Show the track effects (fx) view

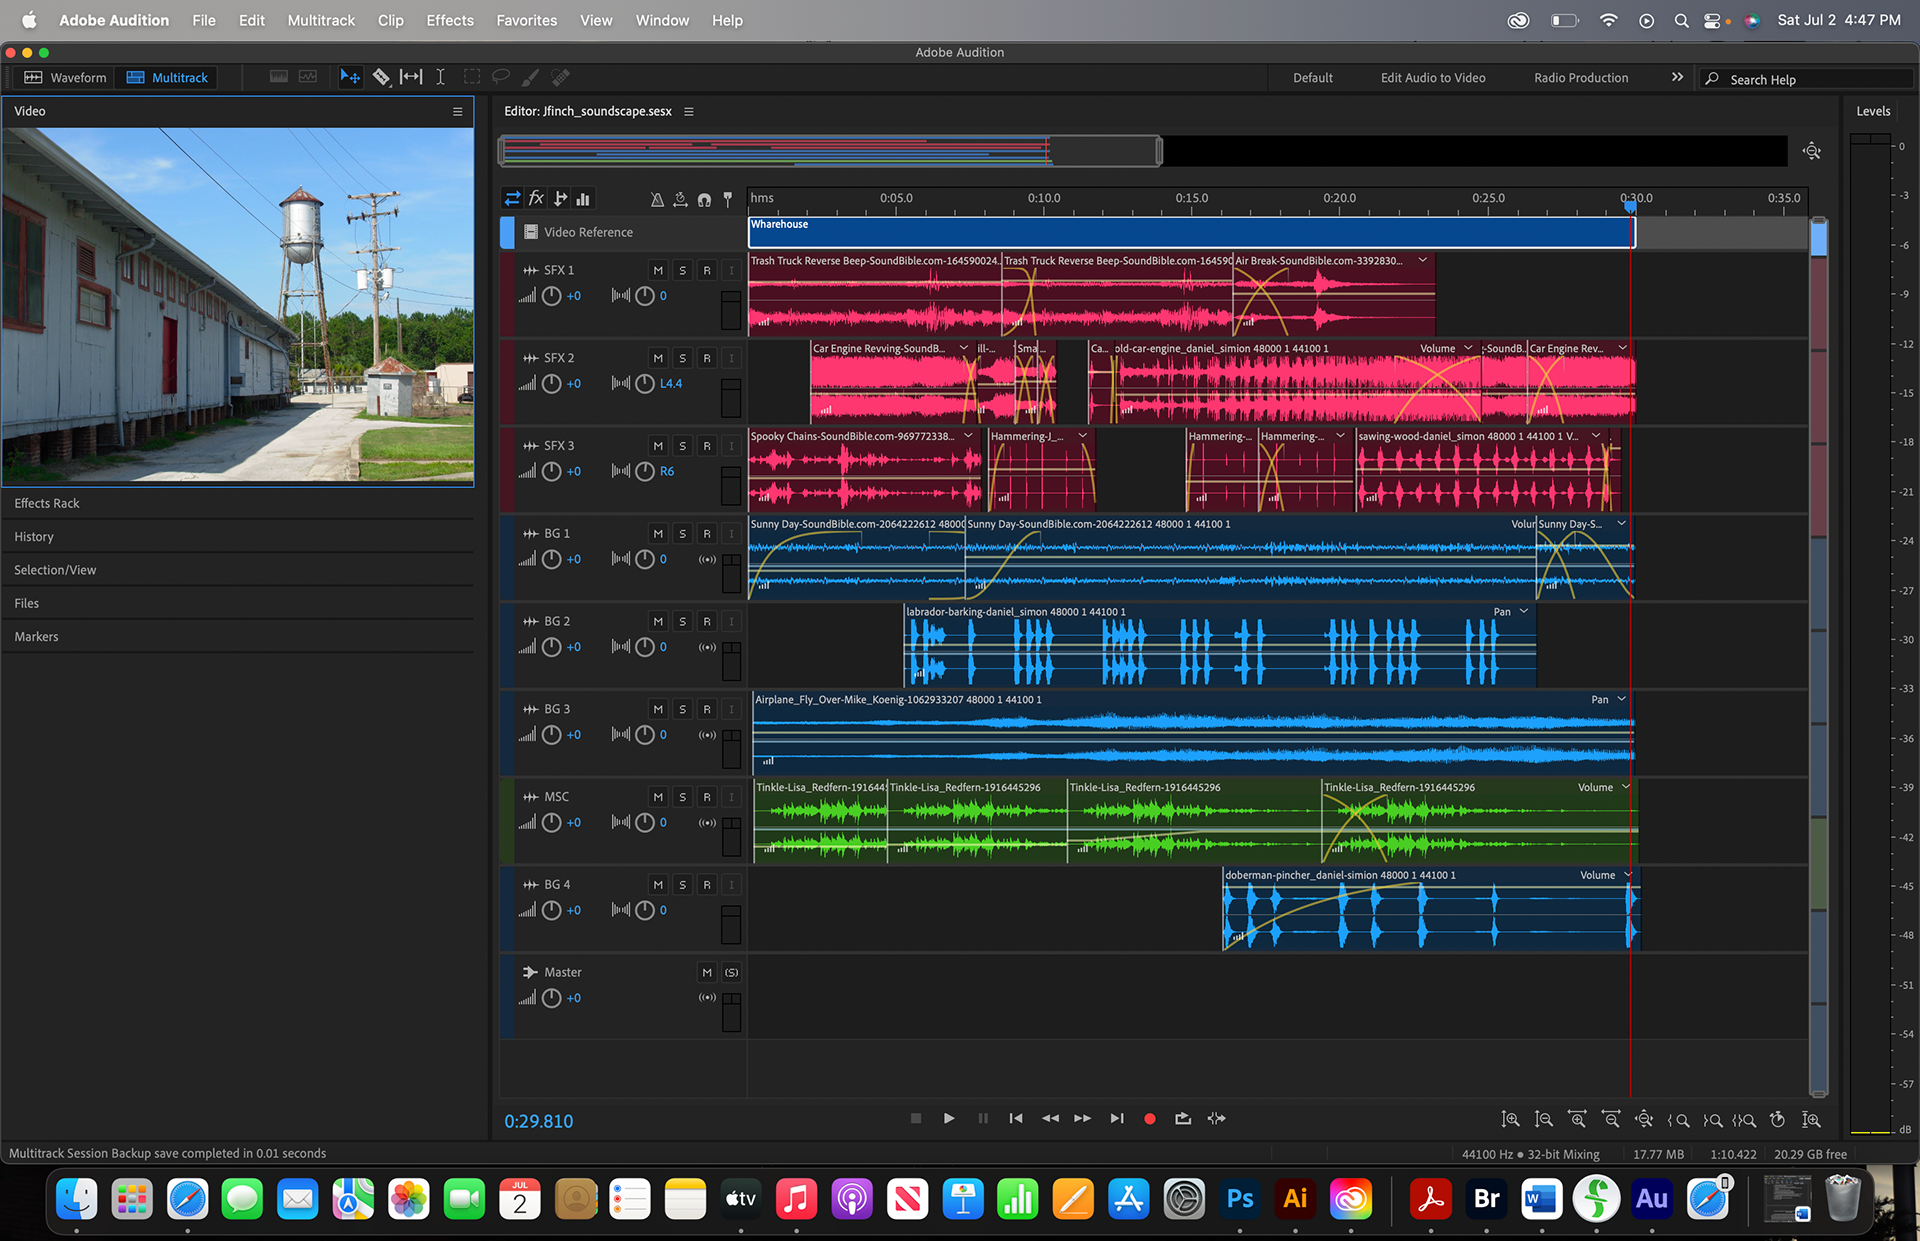[x=536, y=198]
